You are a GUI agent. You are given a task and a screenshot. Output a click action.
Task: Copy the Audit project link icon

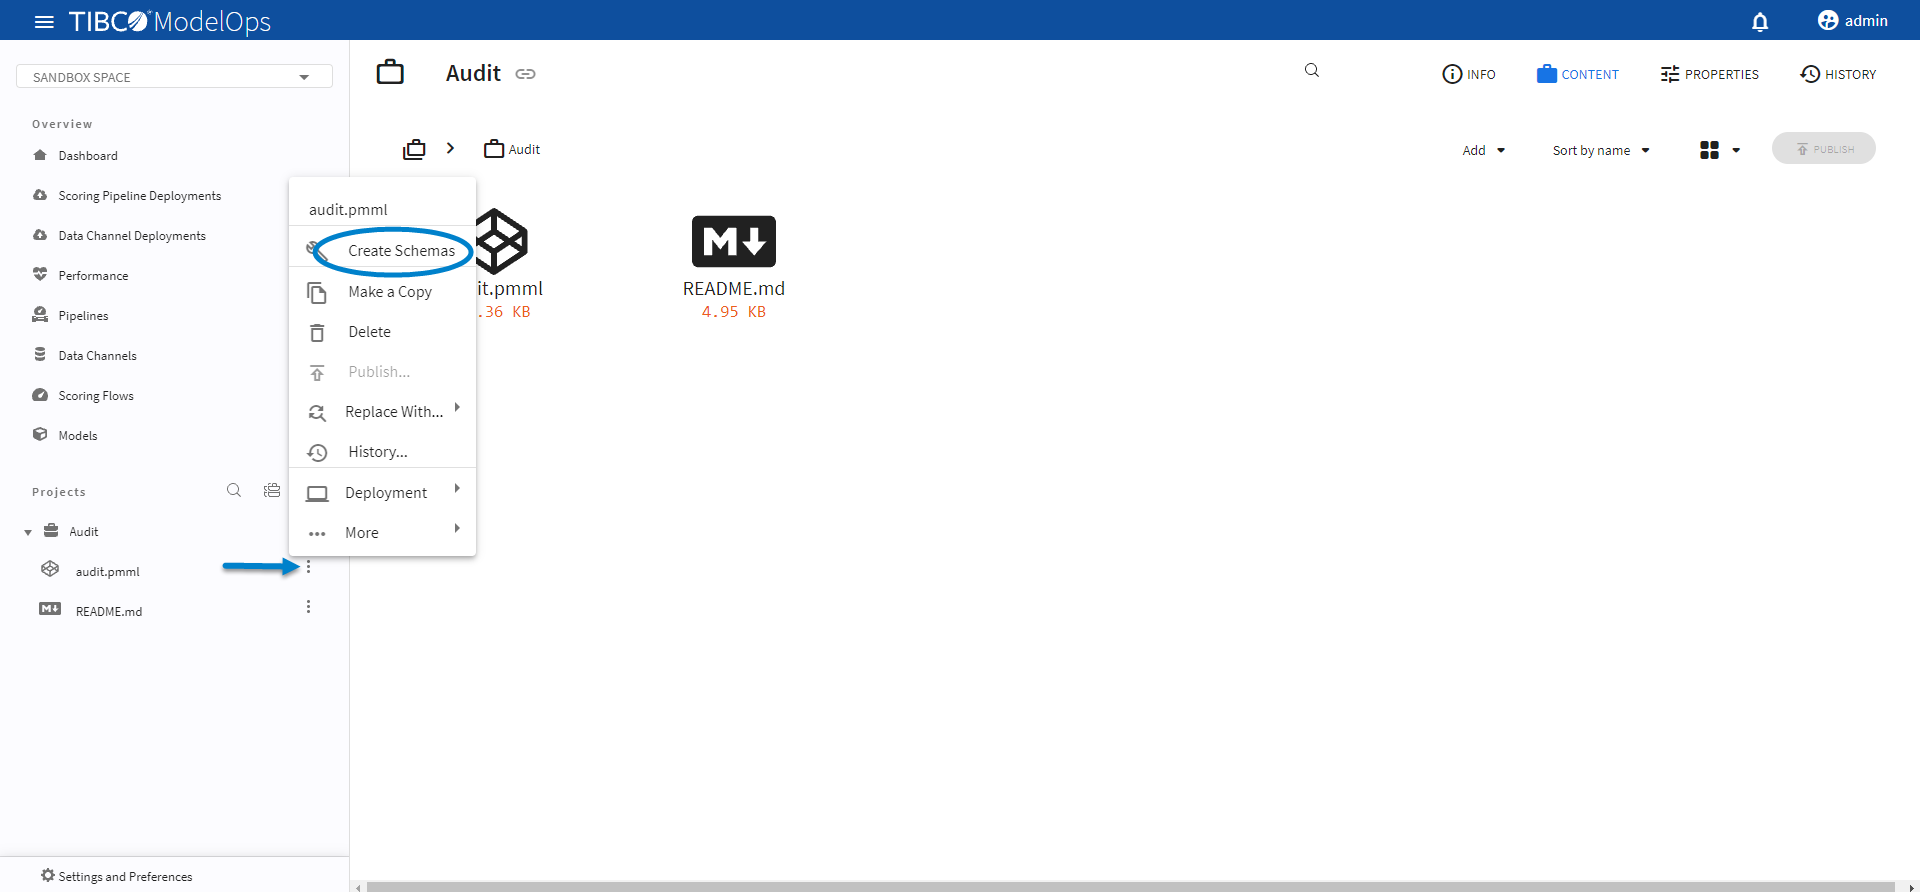click(525, 74)
